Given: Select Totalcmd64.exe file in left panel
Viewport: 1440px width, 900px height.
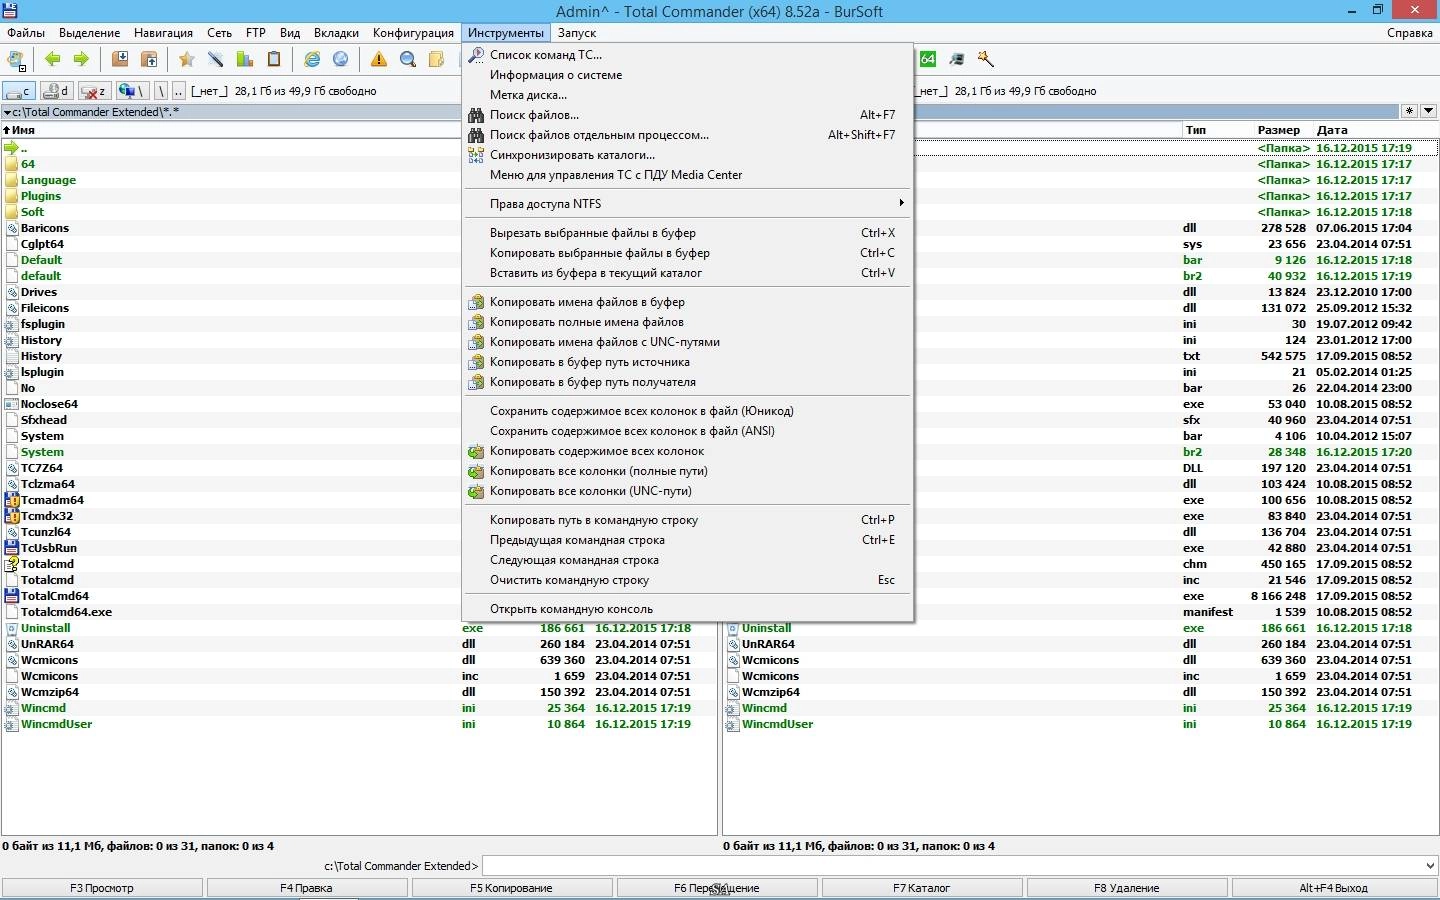Looking at the screenshot, I should (66, 612).
